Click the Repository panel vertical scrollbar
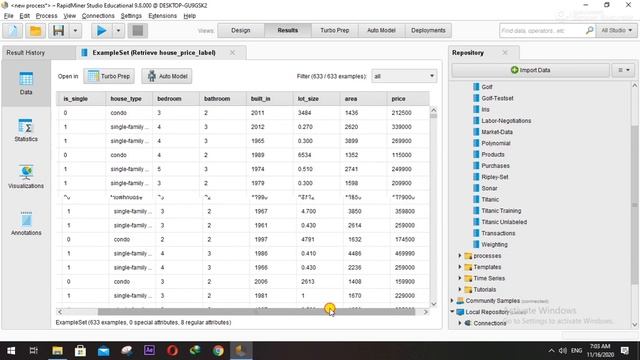 [x=635, y=204]
